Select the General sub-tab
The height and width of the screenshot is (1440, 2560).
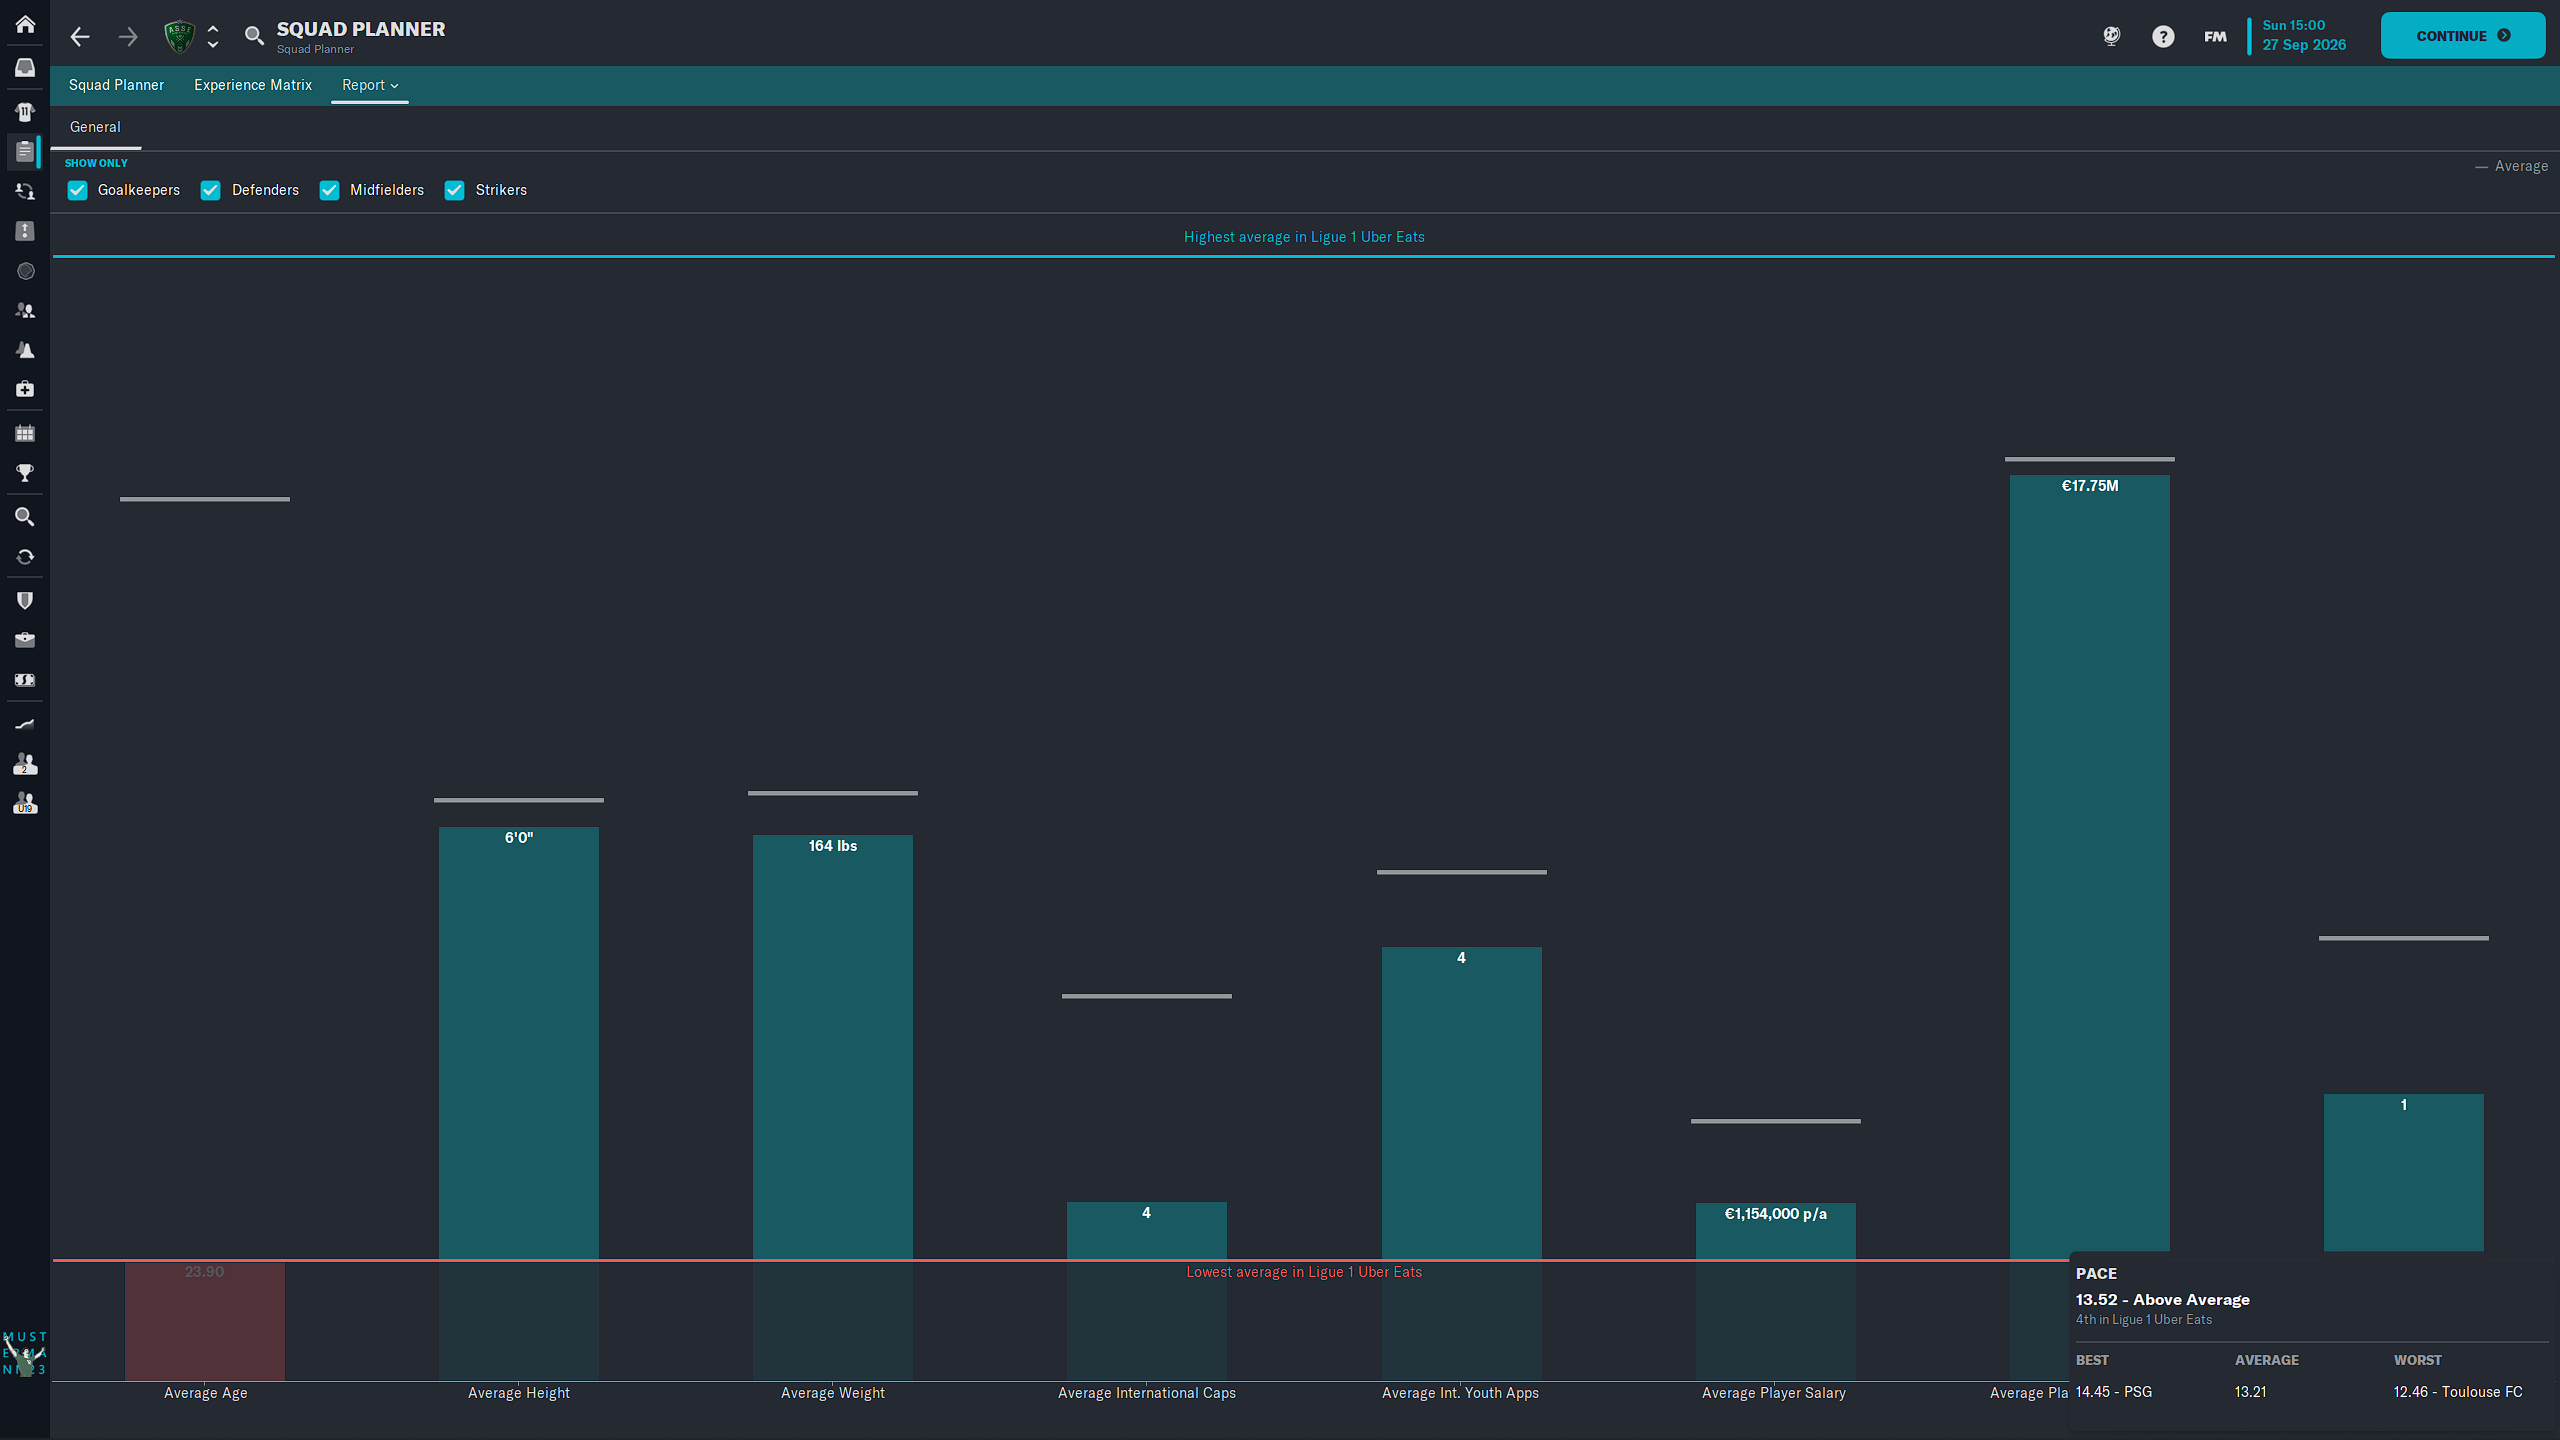click(95, 127)
